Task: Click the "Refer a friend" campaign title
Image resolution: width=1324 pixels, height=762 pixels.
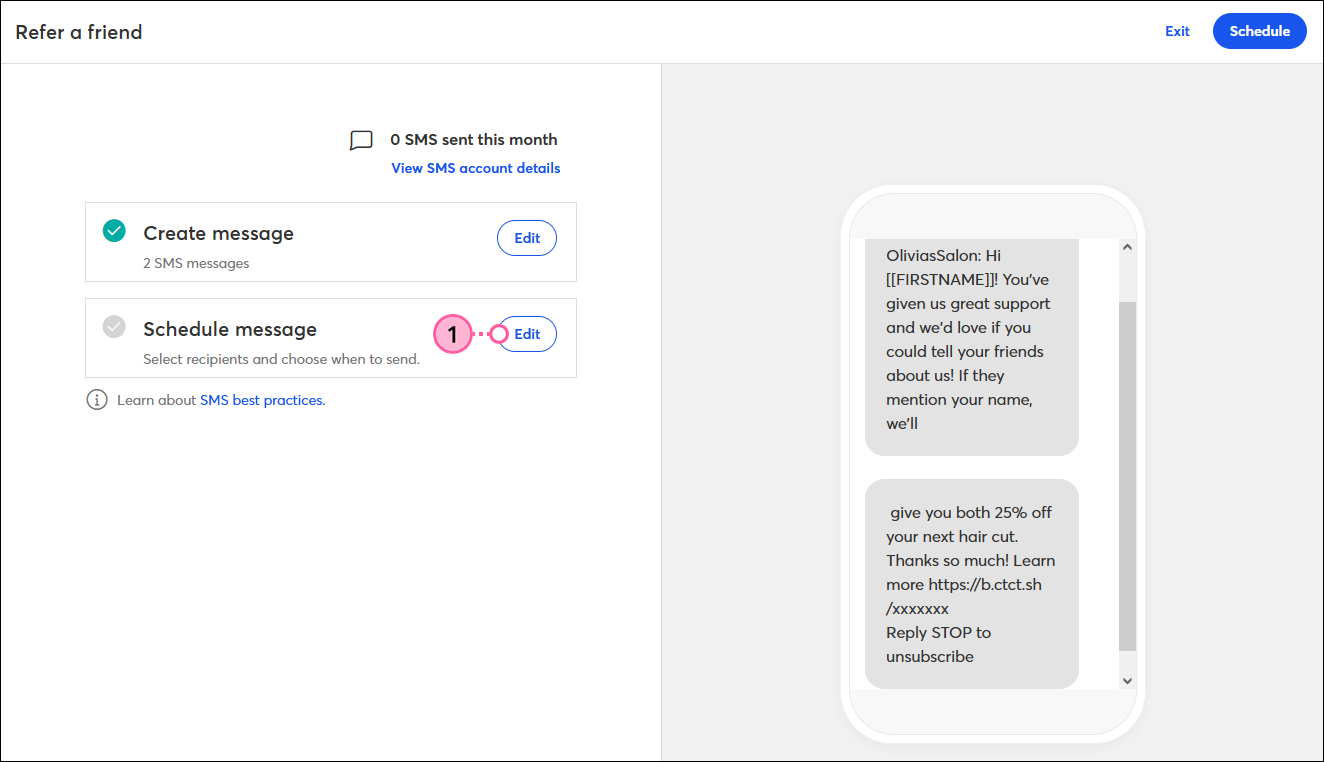Action: click(x=79, y=32)
